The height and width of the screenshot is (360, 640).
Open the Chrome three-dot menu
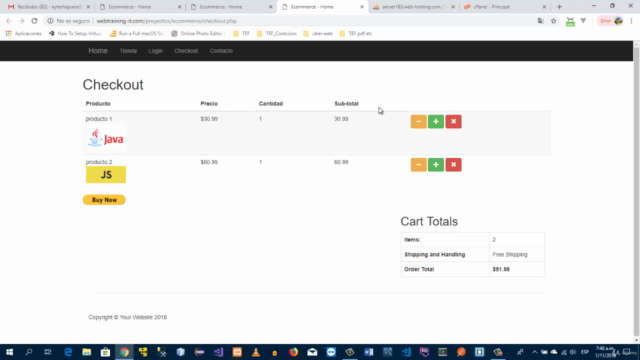click(631, 21)
